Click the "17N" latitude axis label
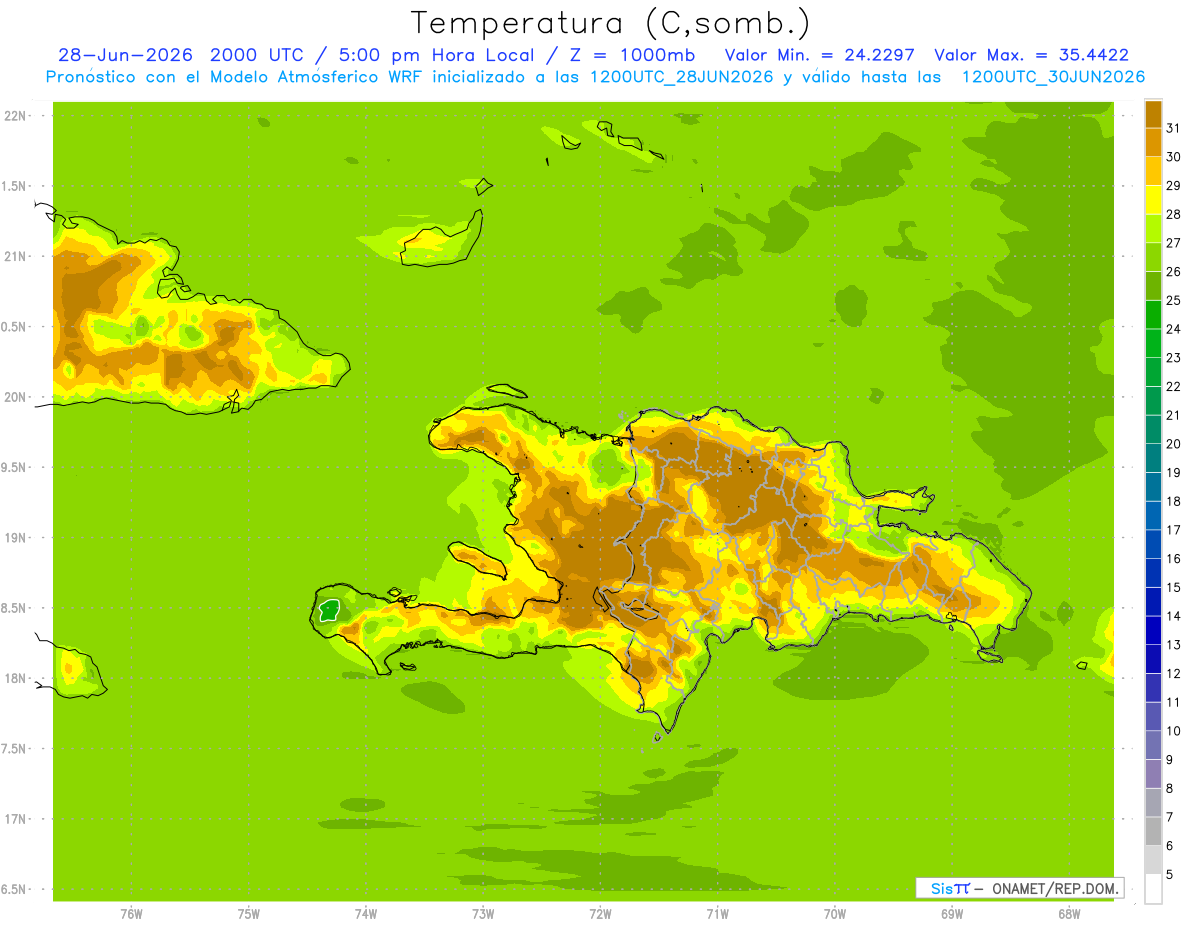Viewport: 1200px width, 927px height. click(x=16, y=819)
